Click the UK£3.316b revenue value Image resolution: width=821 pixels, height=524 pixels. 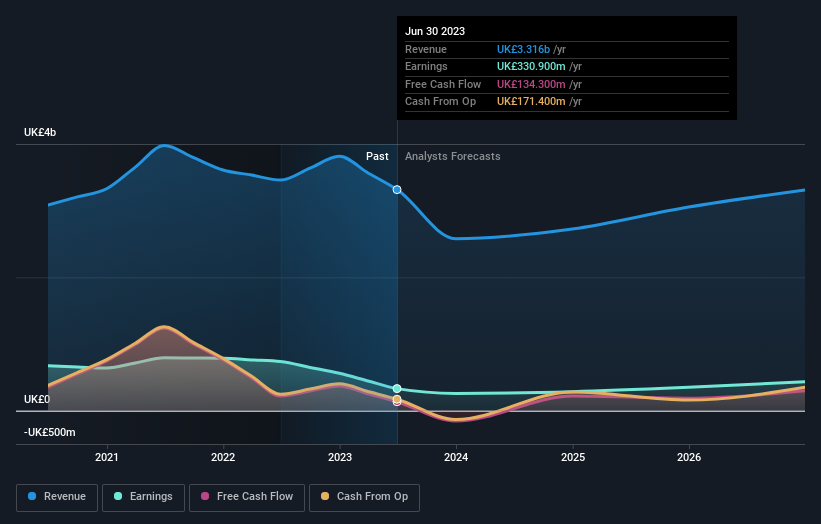523,49
